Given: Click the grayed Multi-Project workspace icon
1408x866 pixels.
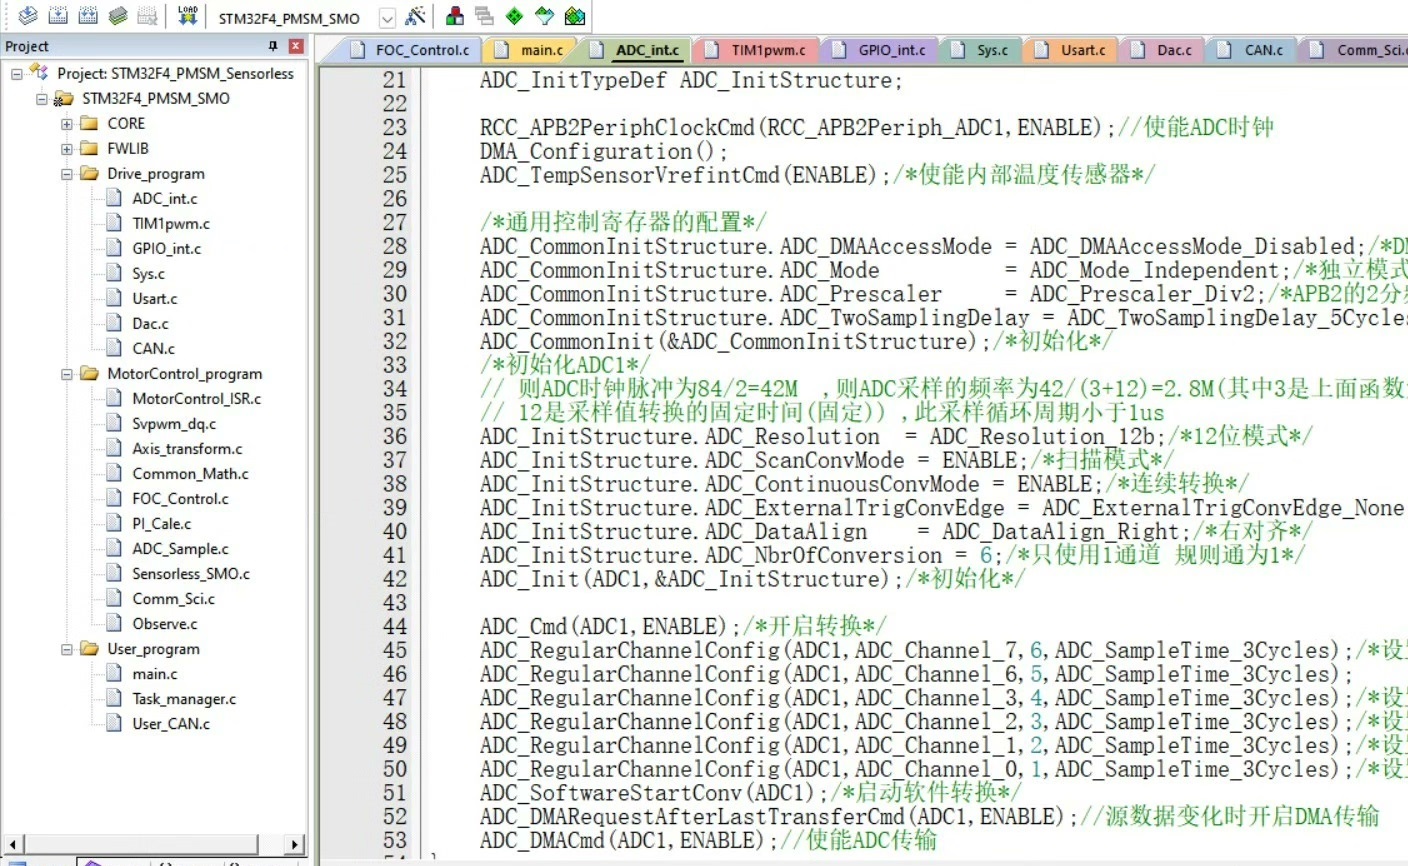Looking at the screenshot, I should 485,16.
